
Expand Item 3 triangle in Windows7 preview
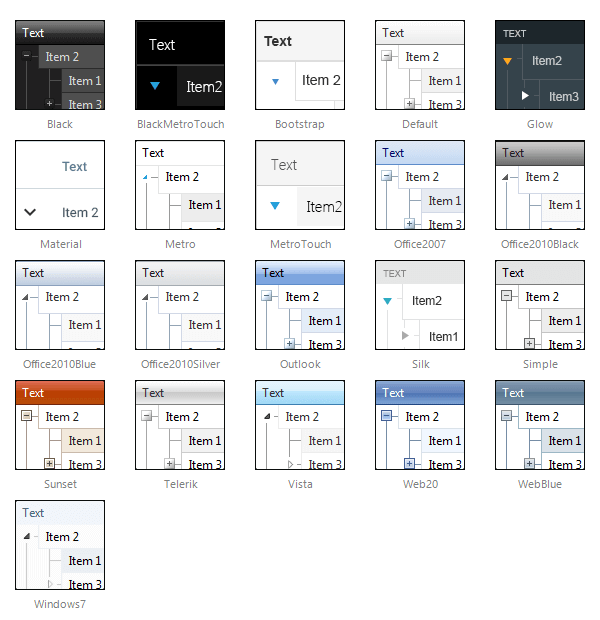(50, 584)
